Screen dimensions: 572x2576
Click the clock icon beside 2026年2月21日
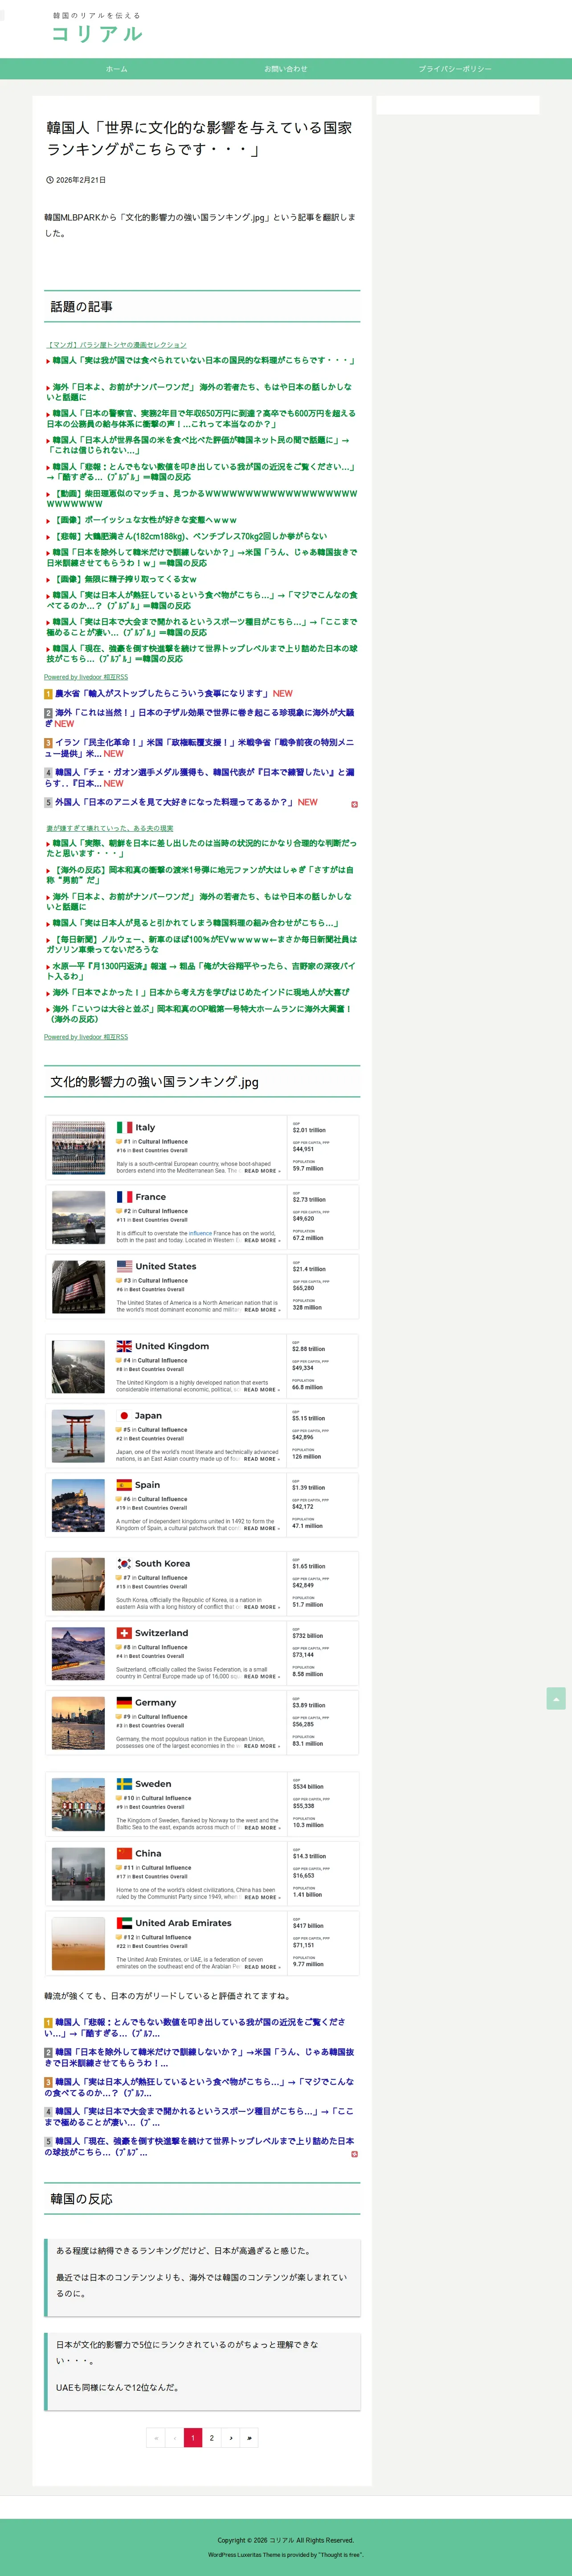[50, 180]
